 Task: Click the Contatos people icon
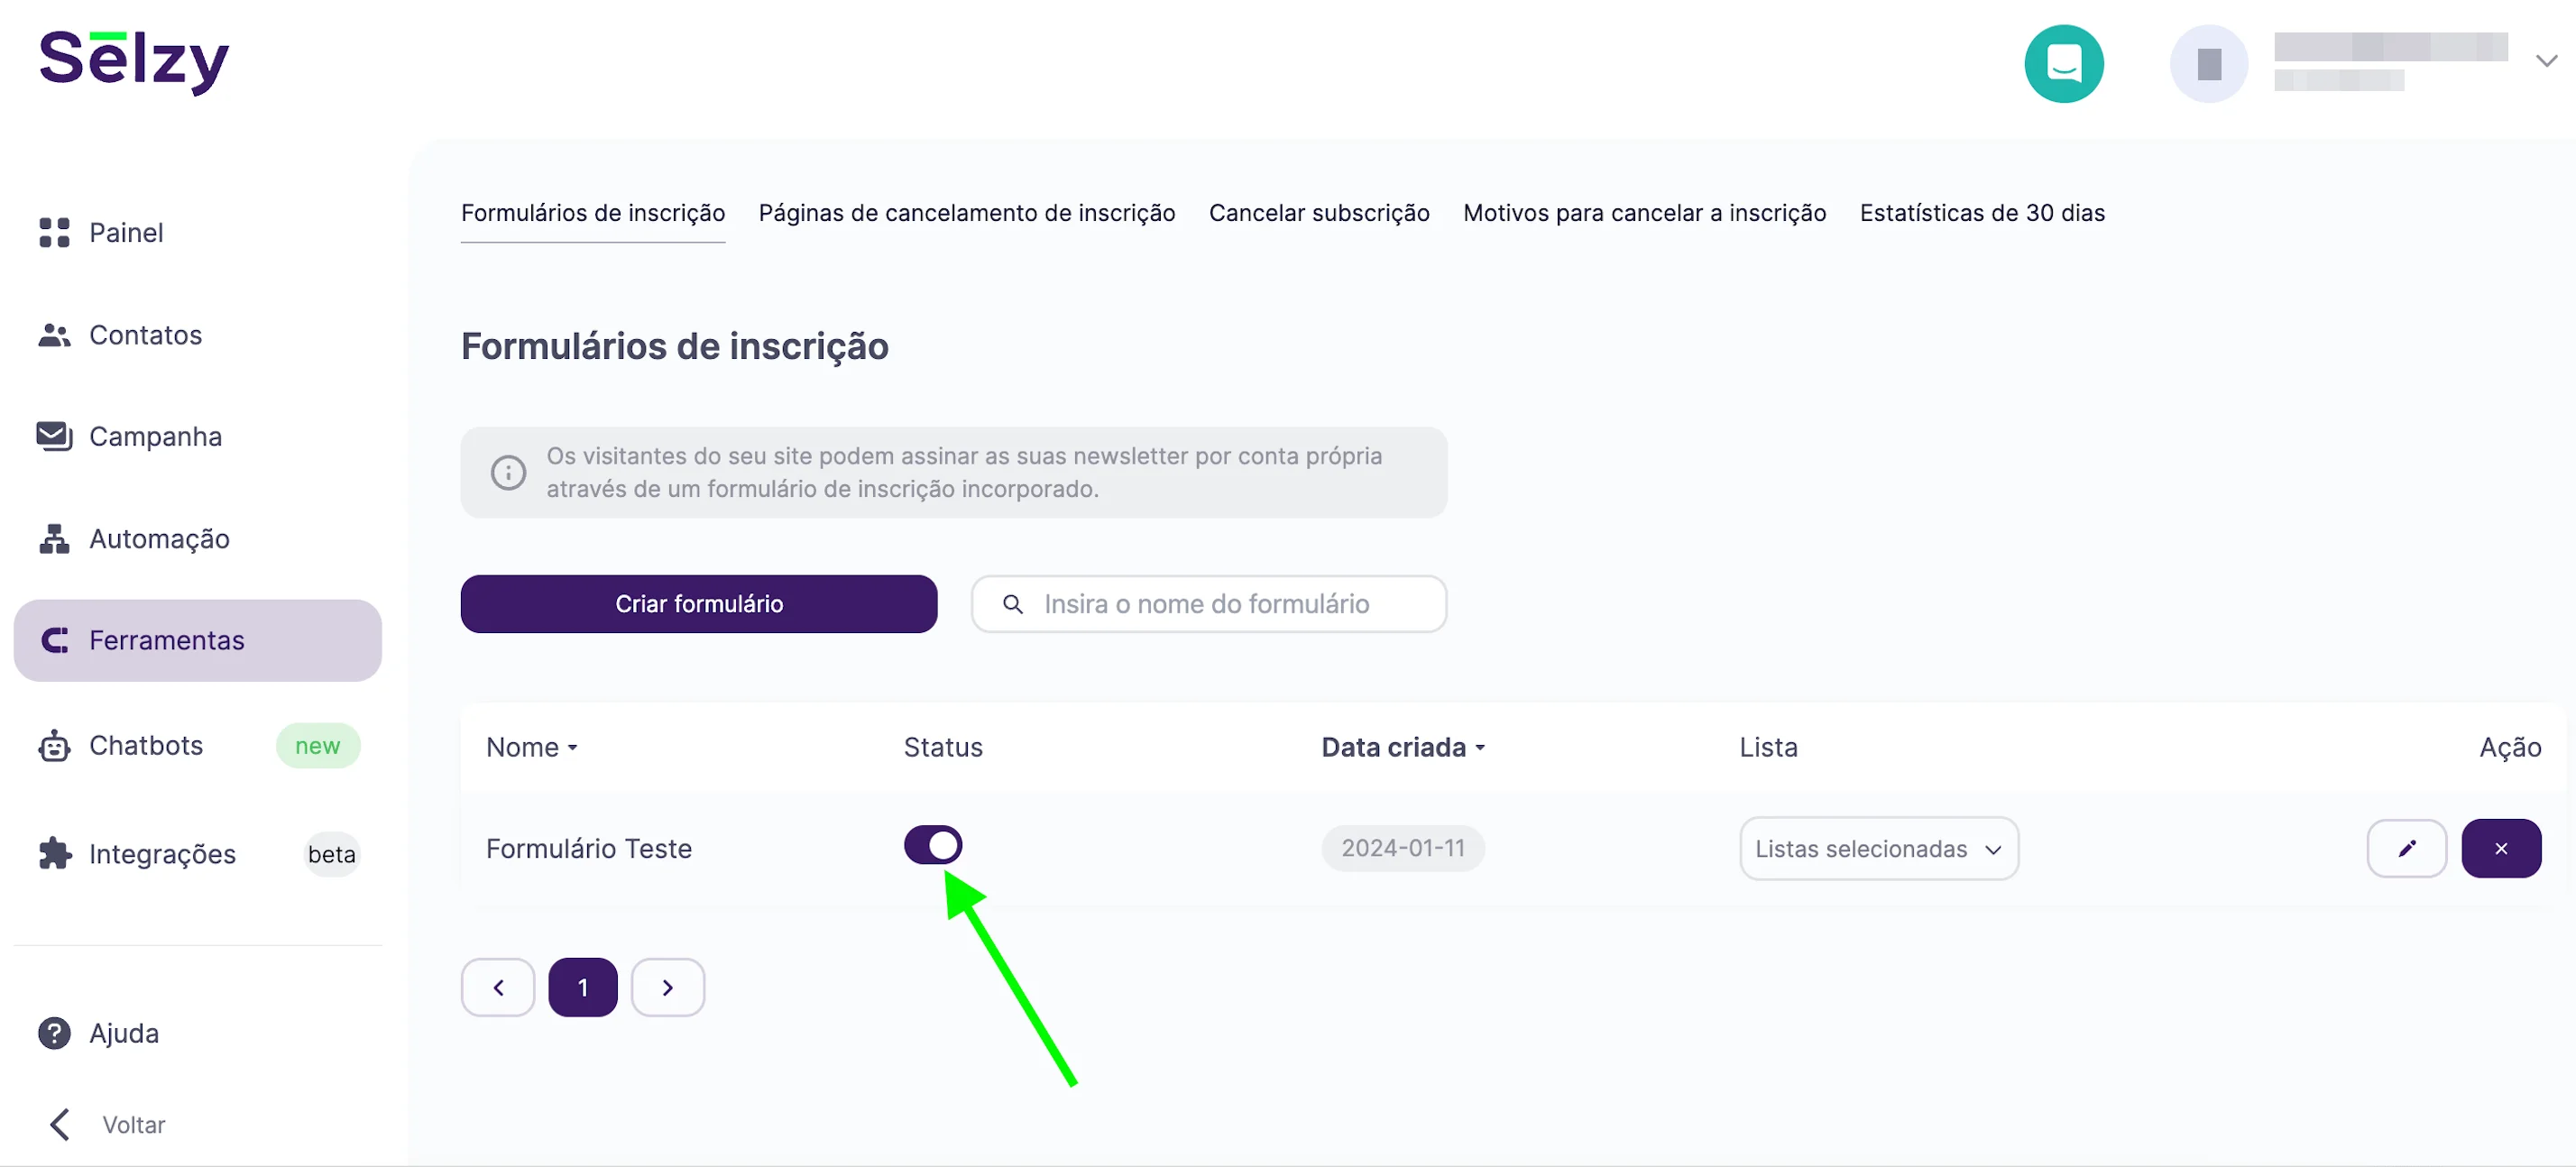click(54, 335)
